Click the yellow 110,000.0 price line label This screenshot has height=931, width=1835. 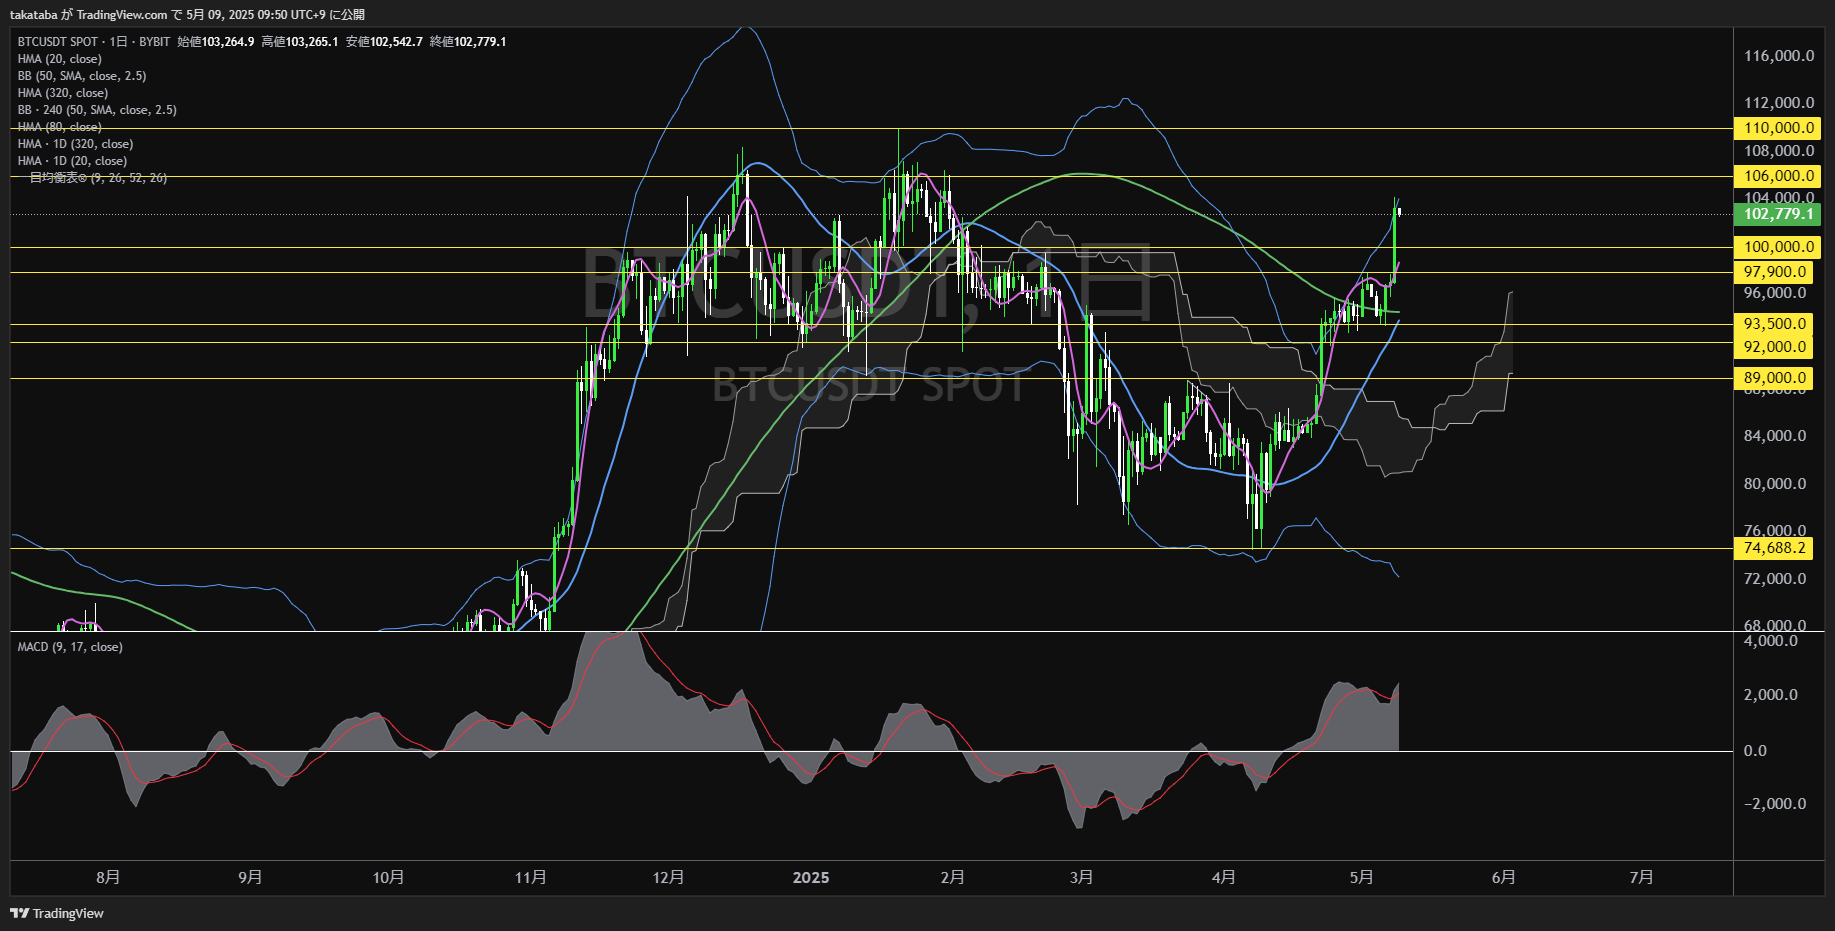point(1779,128)
